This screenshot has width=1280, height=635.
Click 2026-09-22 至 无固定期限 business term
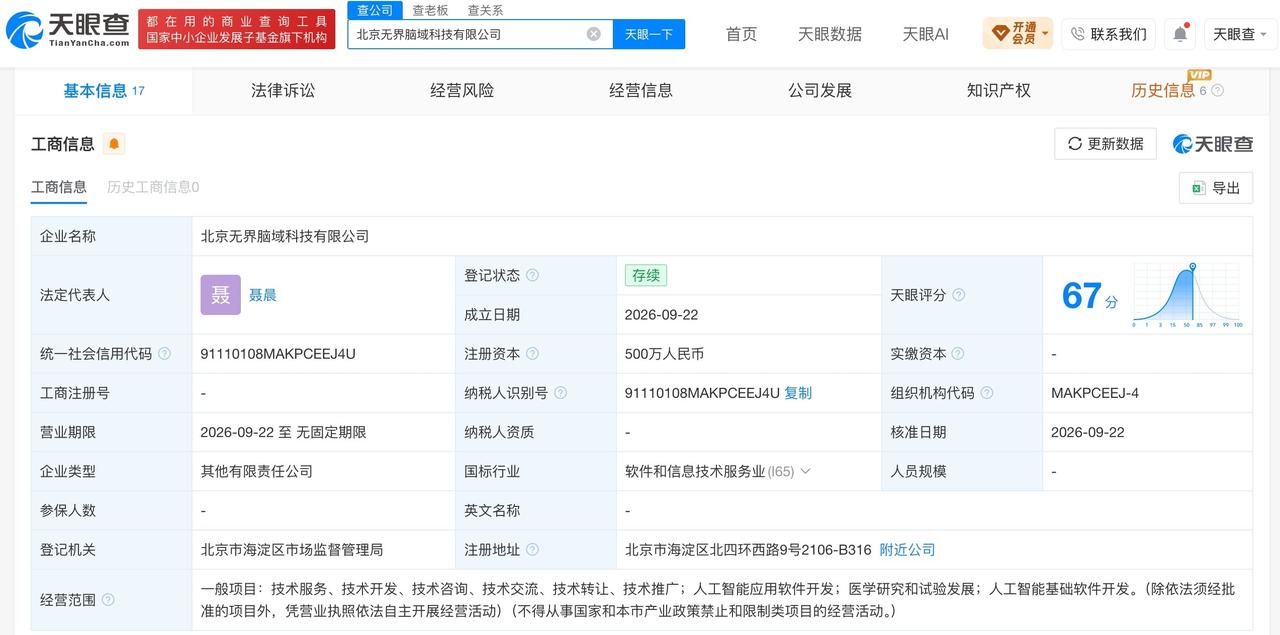283,432
